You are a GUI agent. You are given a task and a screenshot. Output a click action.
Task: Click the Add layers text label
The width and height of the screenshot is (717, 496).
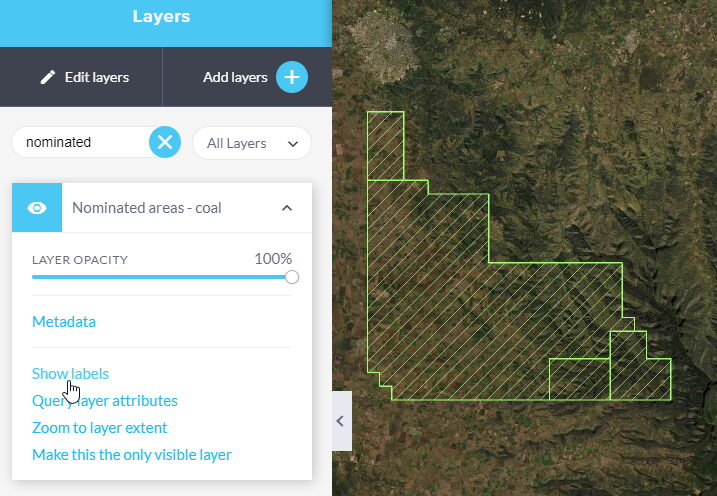(235, 77)
